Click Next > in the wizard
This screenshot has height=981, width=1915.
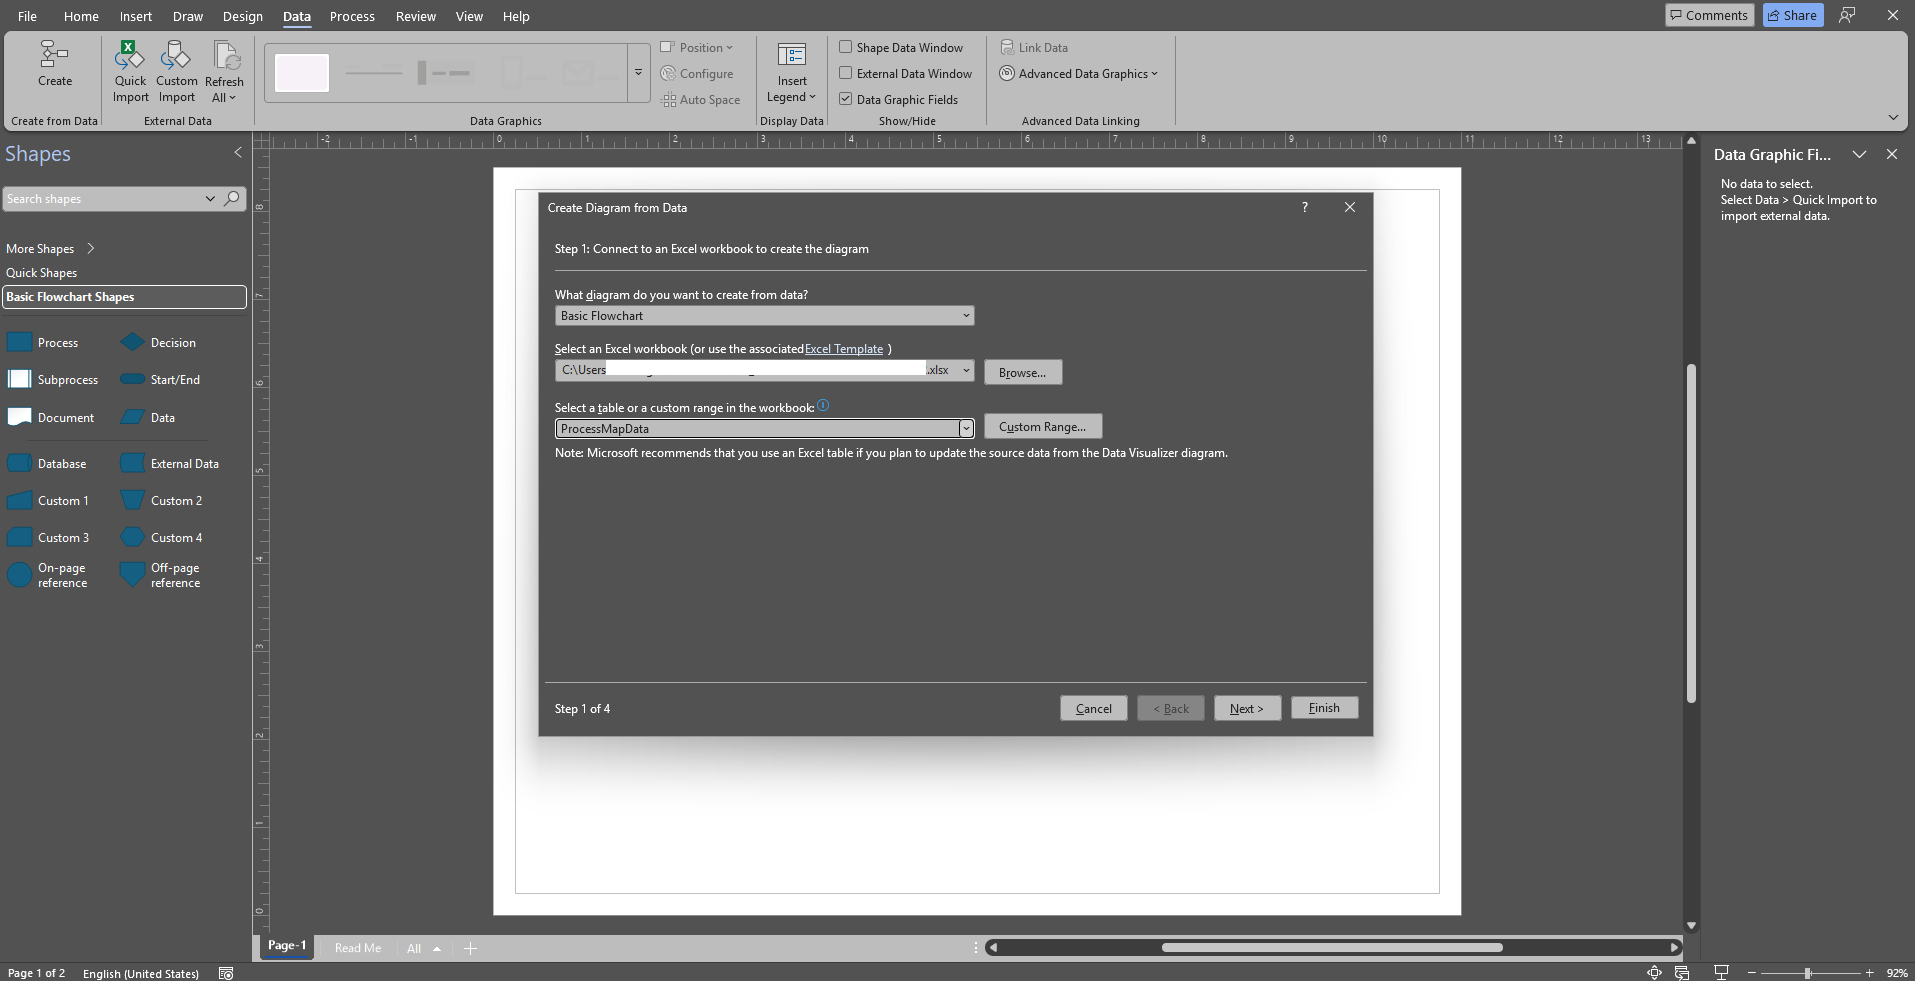(1247, 708)
